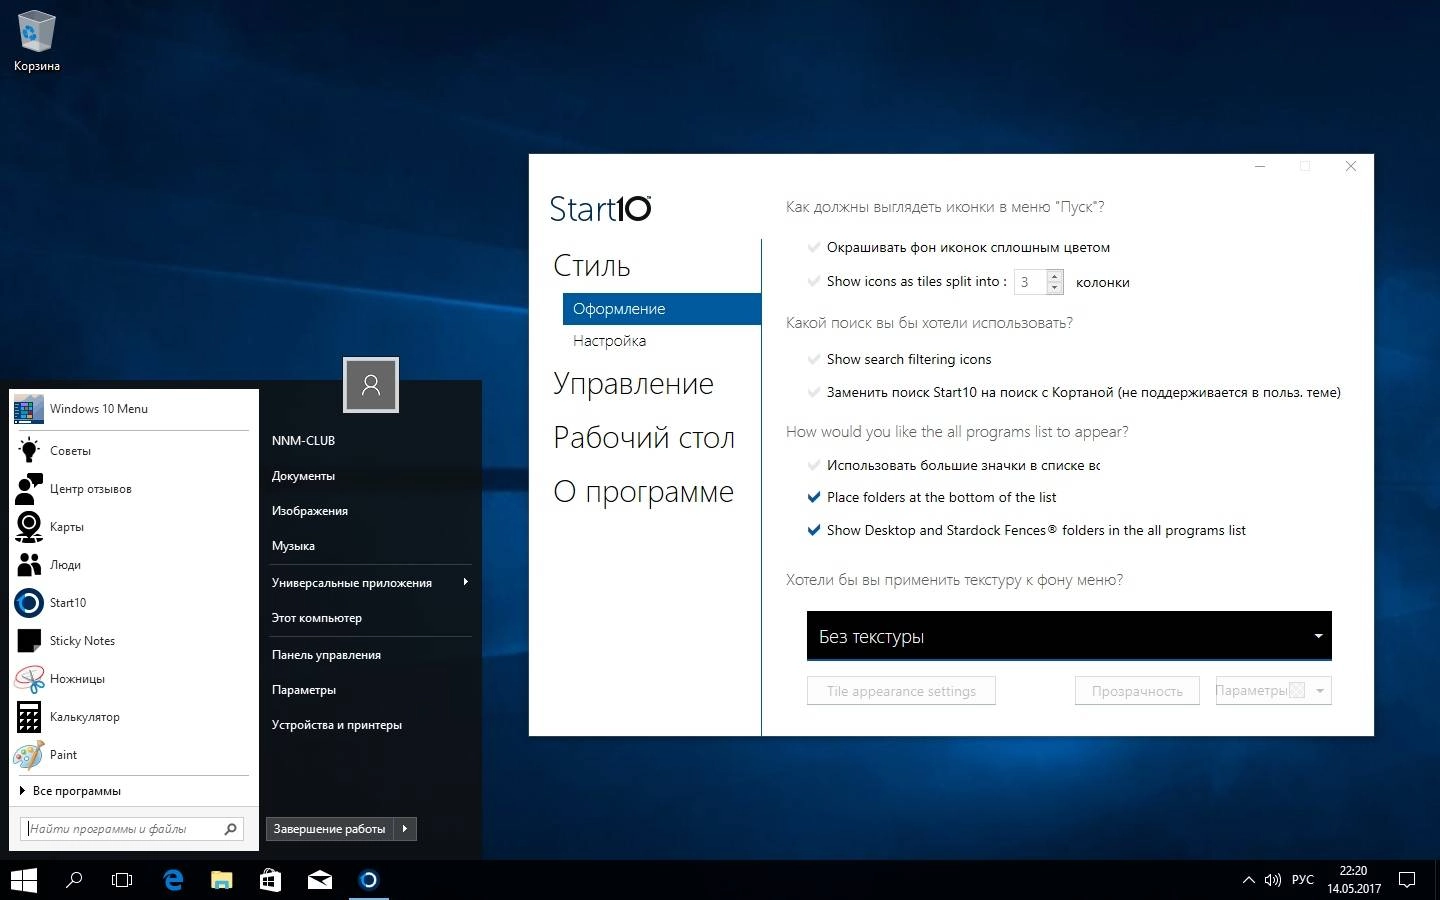Launch Microsoft Edge from taskbar
Image resolution: width=1440 pixels, height=900 pixels.
(x=173, y=880)
